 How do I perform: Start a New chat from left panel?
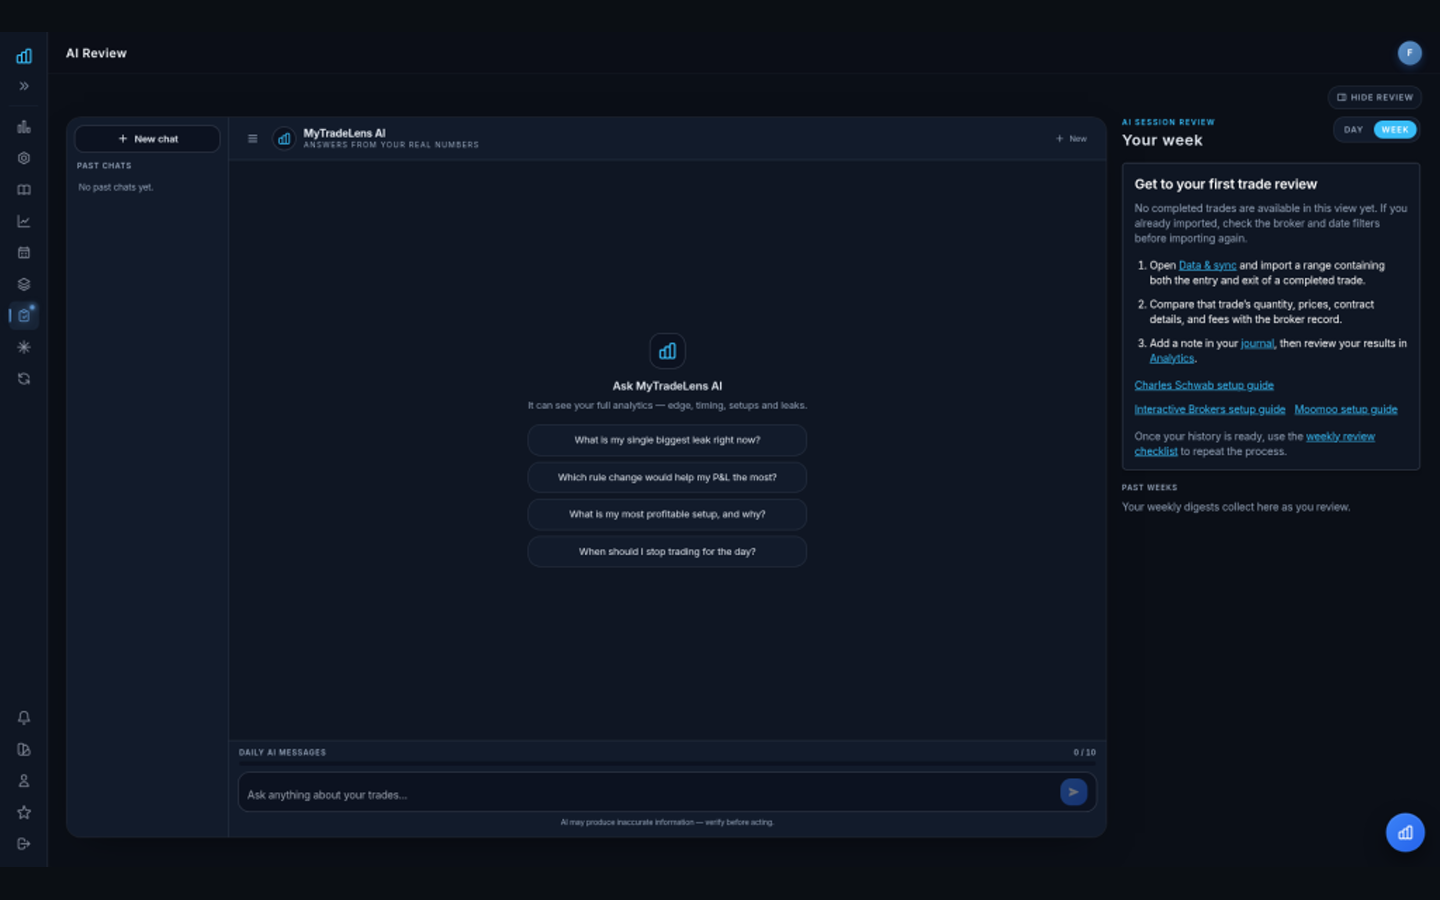[147, 139]
